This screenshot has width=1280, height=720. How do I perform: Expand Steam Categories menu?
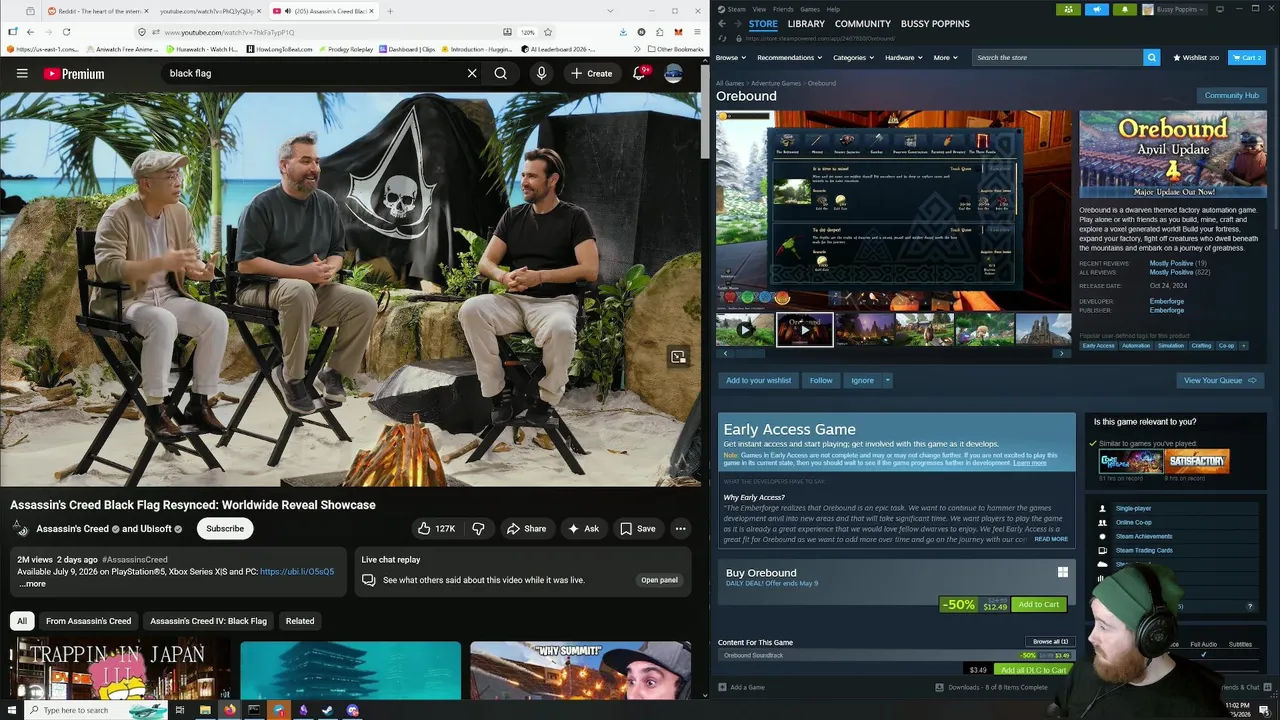[853, 57]
